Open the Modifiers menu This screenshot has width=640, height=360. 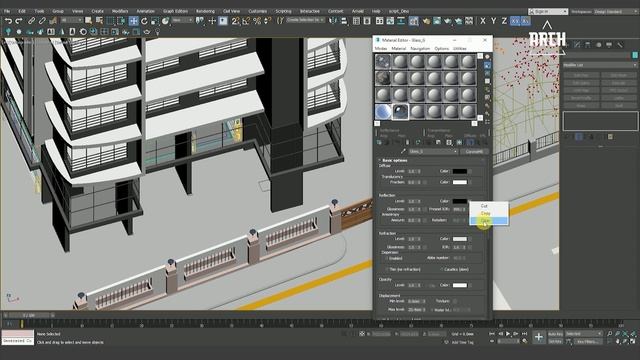coord(120,11)
